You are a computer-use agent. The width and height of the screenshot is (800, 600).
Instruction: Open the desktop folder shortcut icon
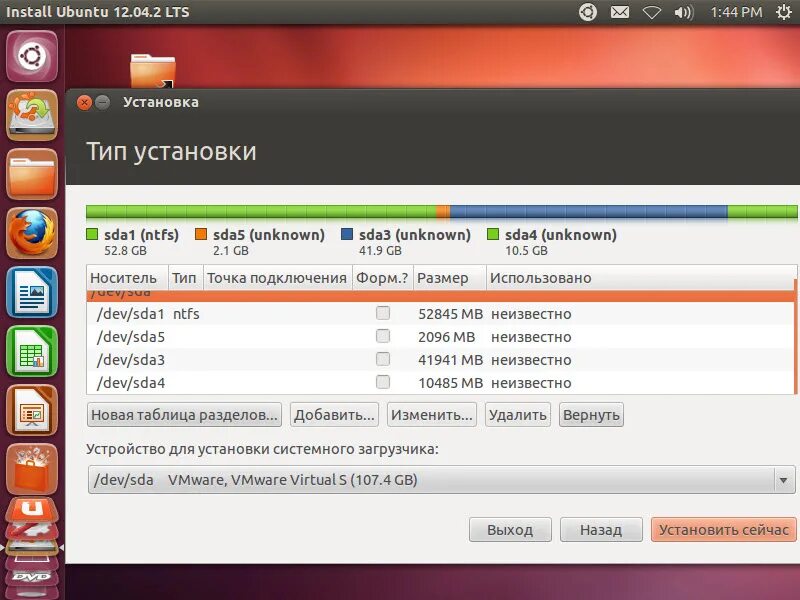(x=153, y=70)
